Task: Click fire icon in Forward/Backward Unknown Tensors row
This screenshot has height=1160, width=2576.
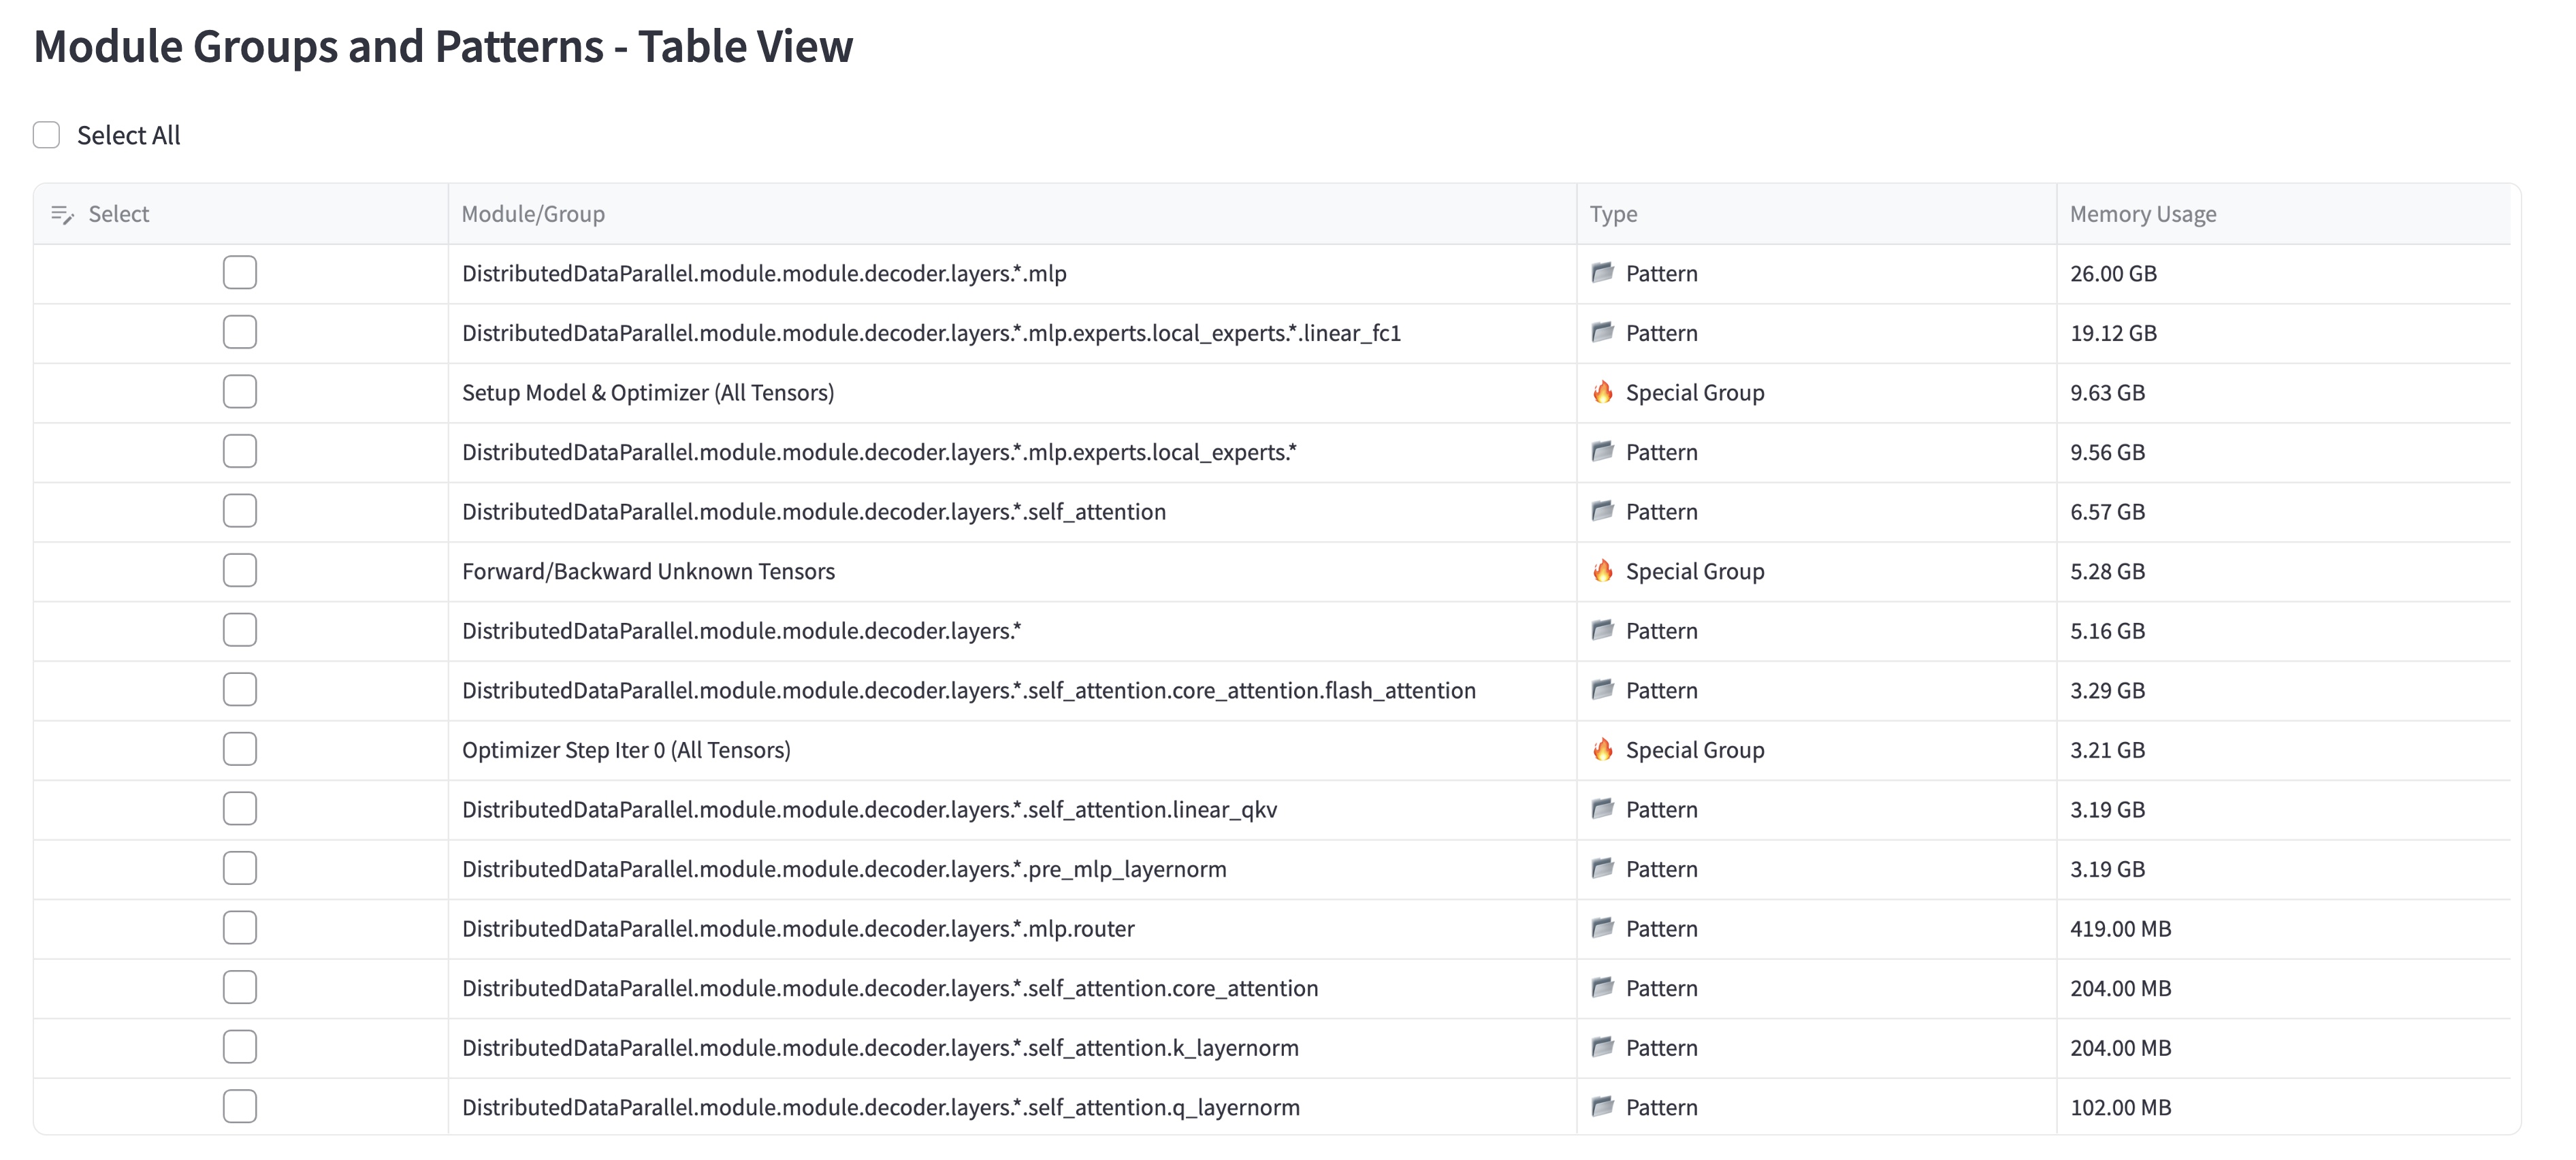Action: coord(1602,571)
